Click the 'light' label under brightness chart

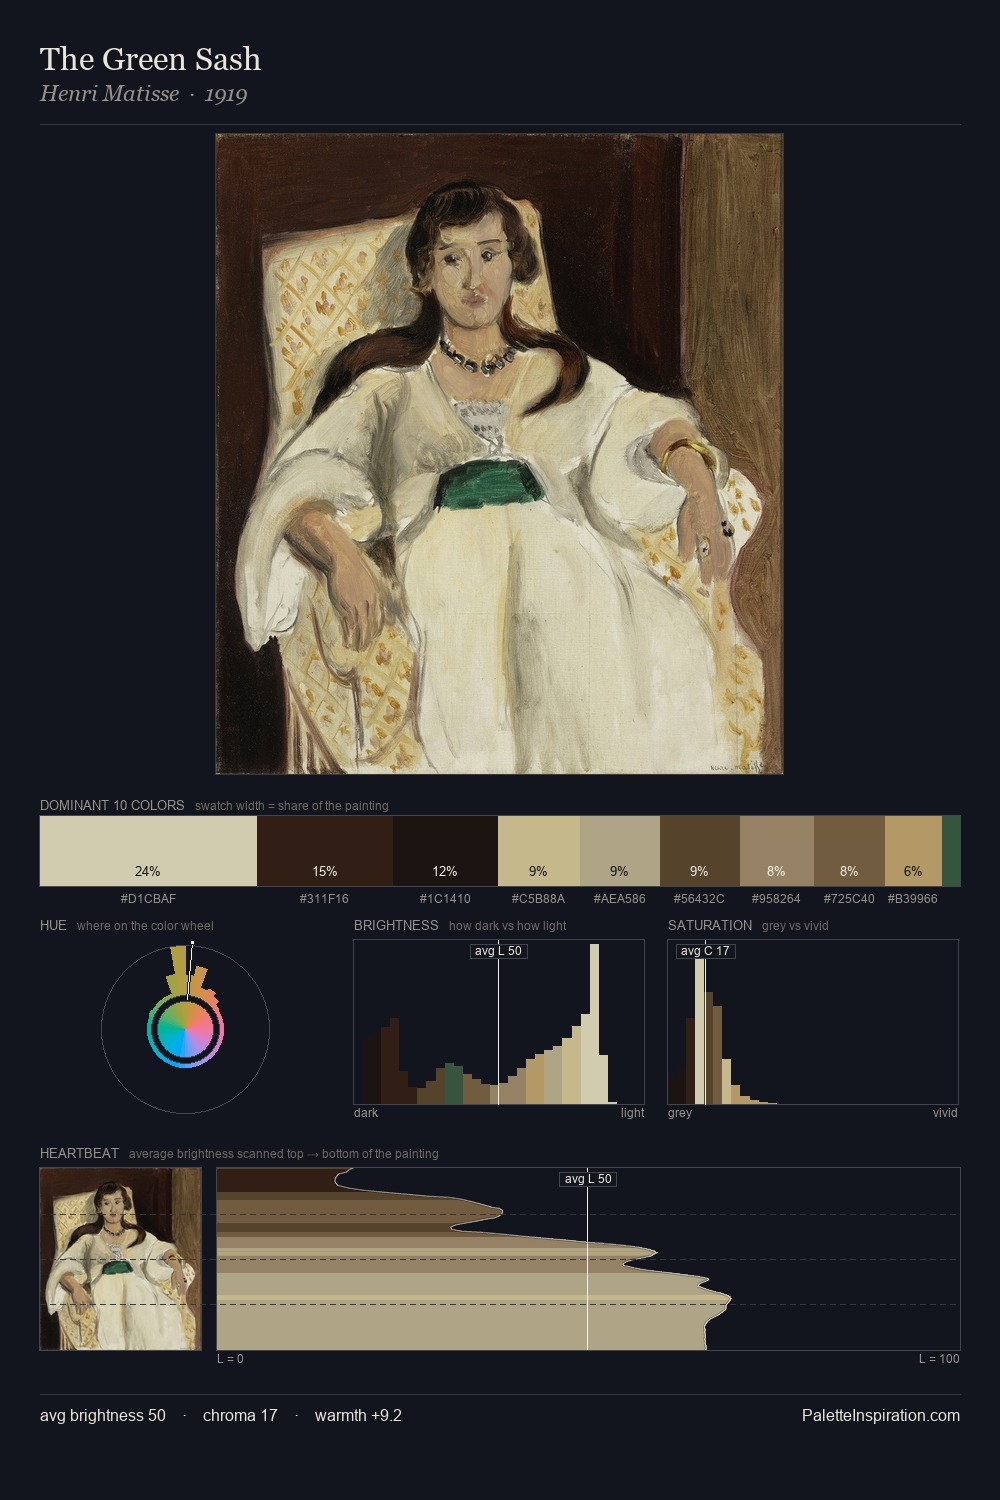[632, 1113]
